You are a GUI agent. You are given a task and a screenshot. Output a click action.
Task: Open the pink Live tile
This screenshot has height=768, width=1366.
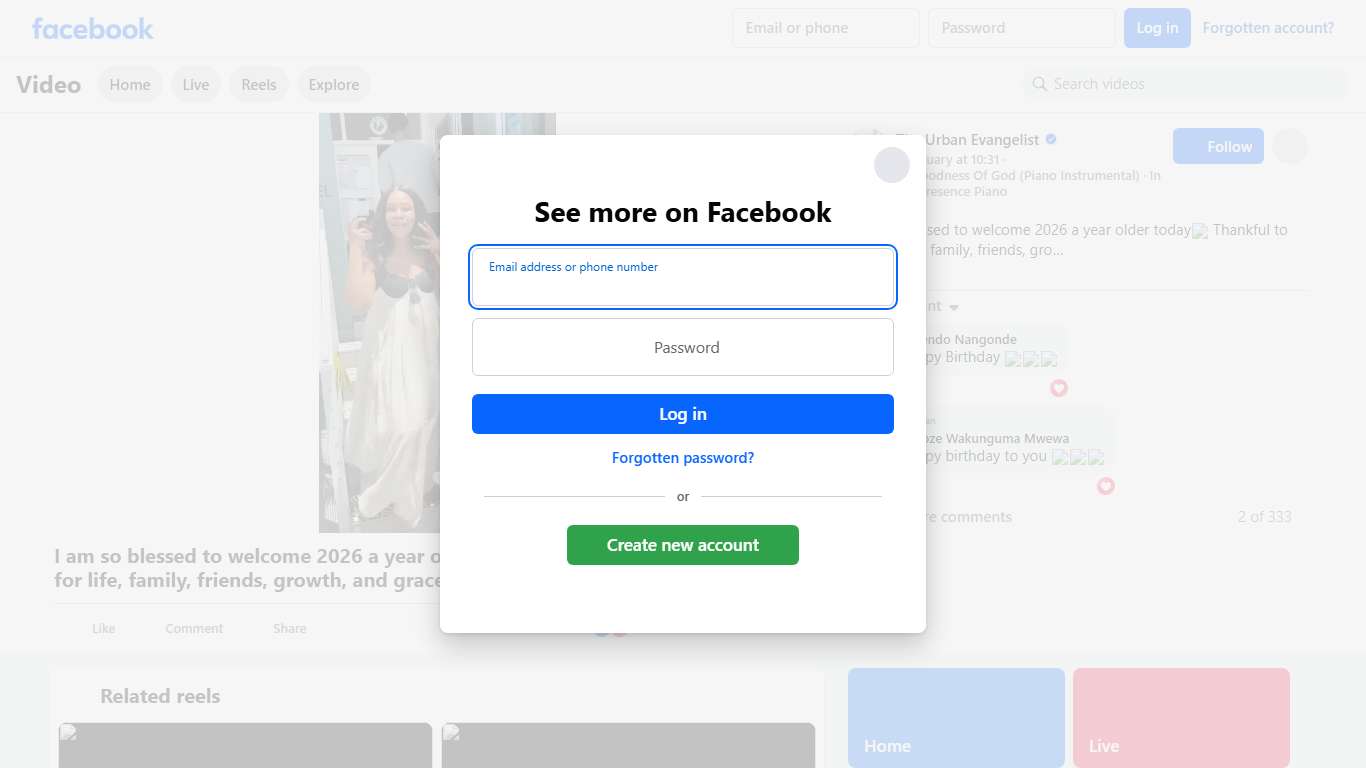tap(1181, 718)
